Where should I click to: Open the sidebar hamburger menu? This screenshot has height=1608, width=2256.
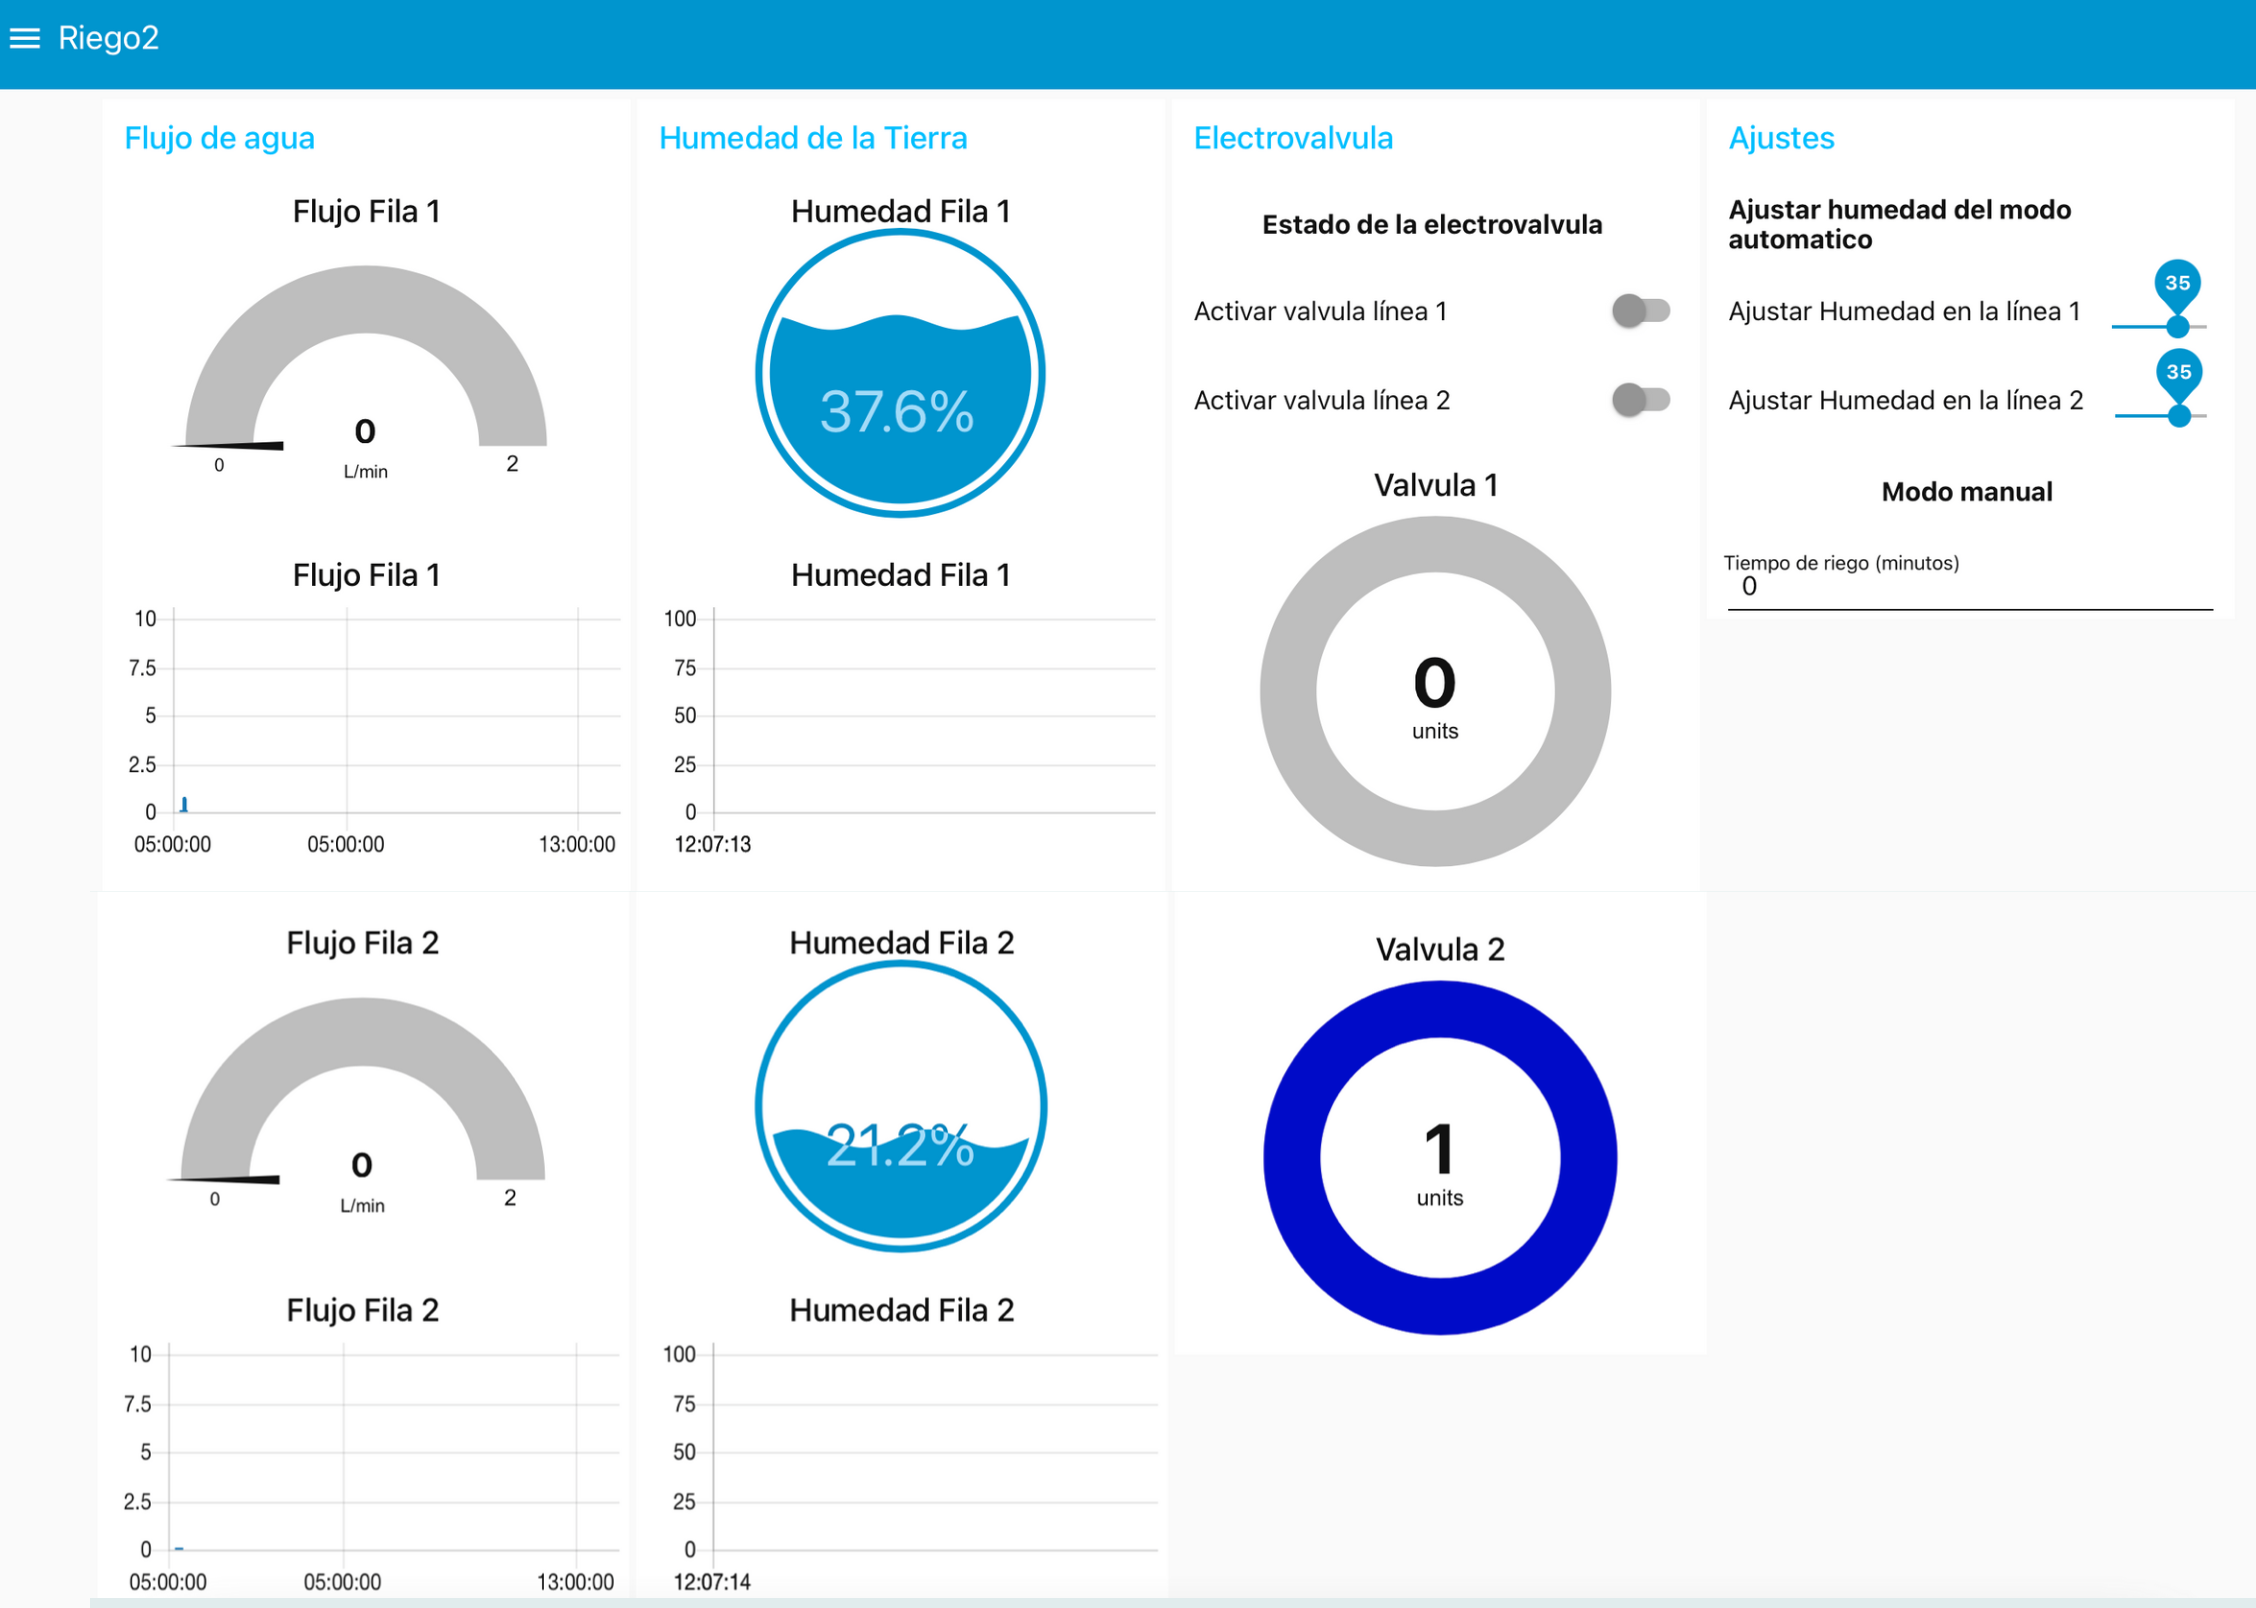point(26,38)
